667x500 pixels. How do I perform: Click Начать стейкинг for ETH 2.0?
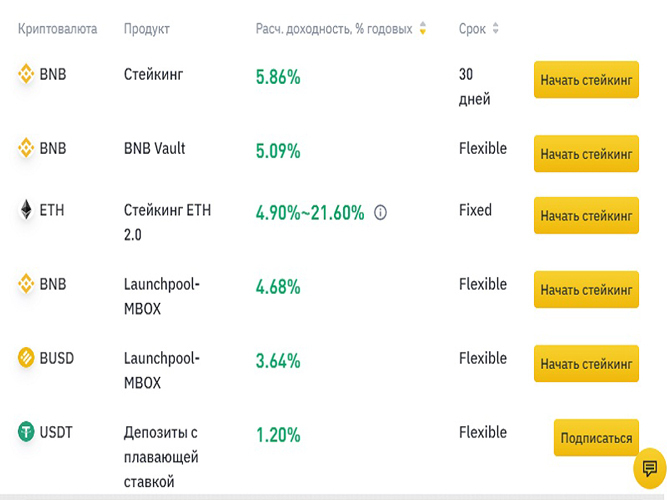[x=586, y=215]
